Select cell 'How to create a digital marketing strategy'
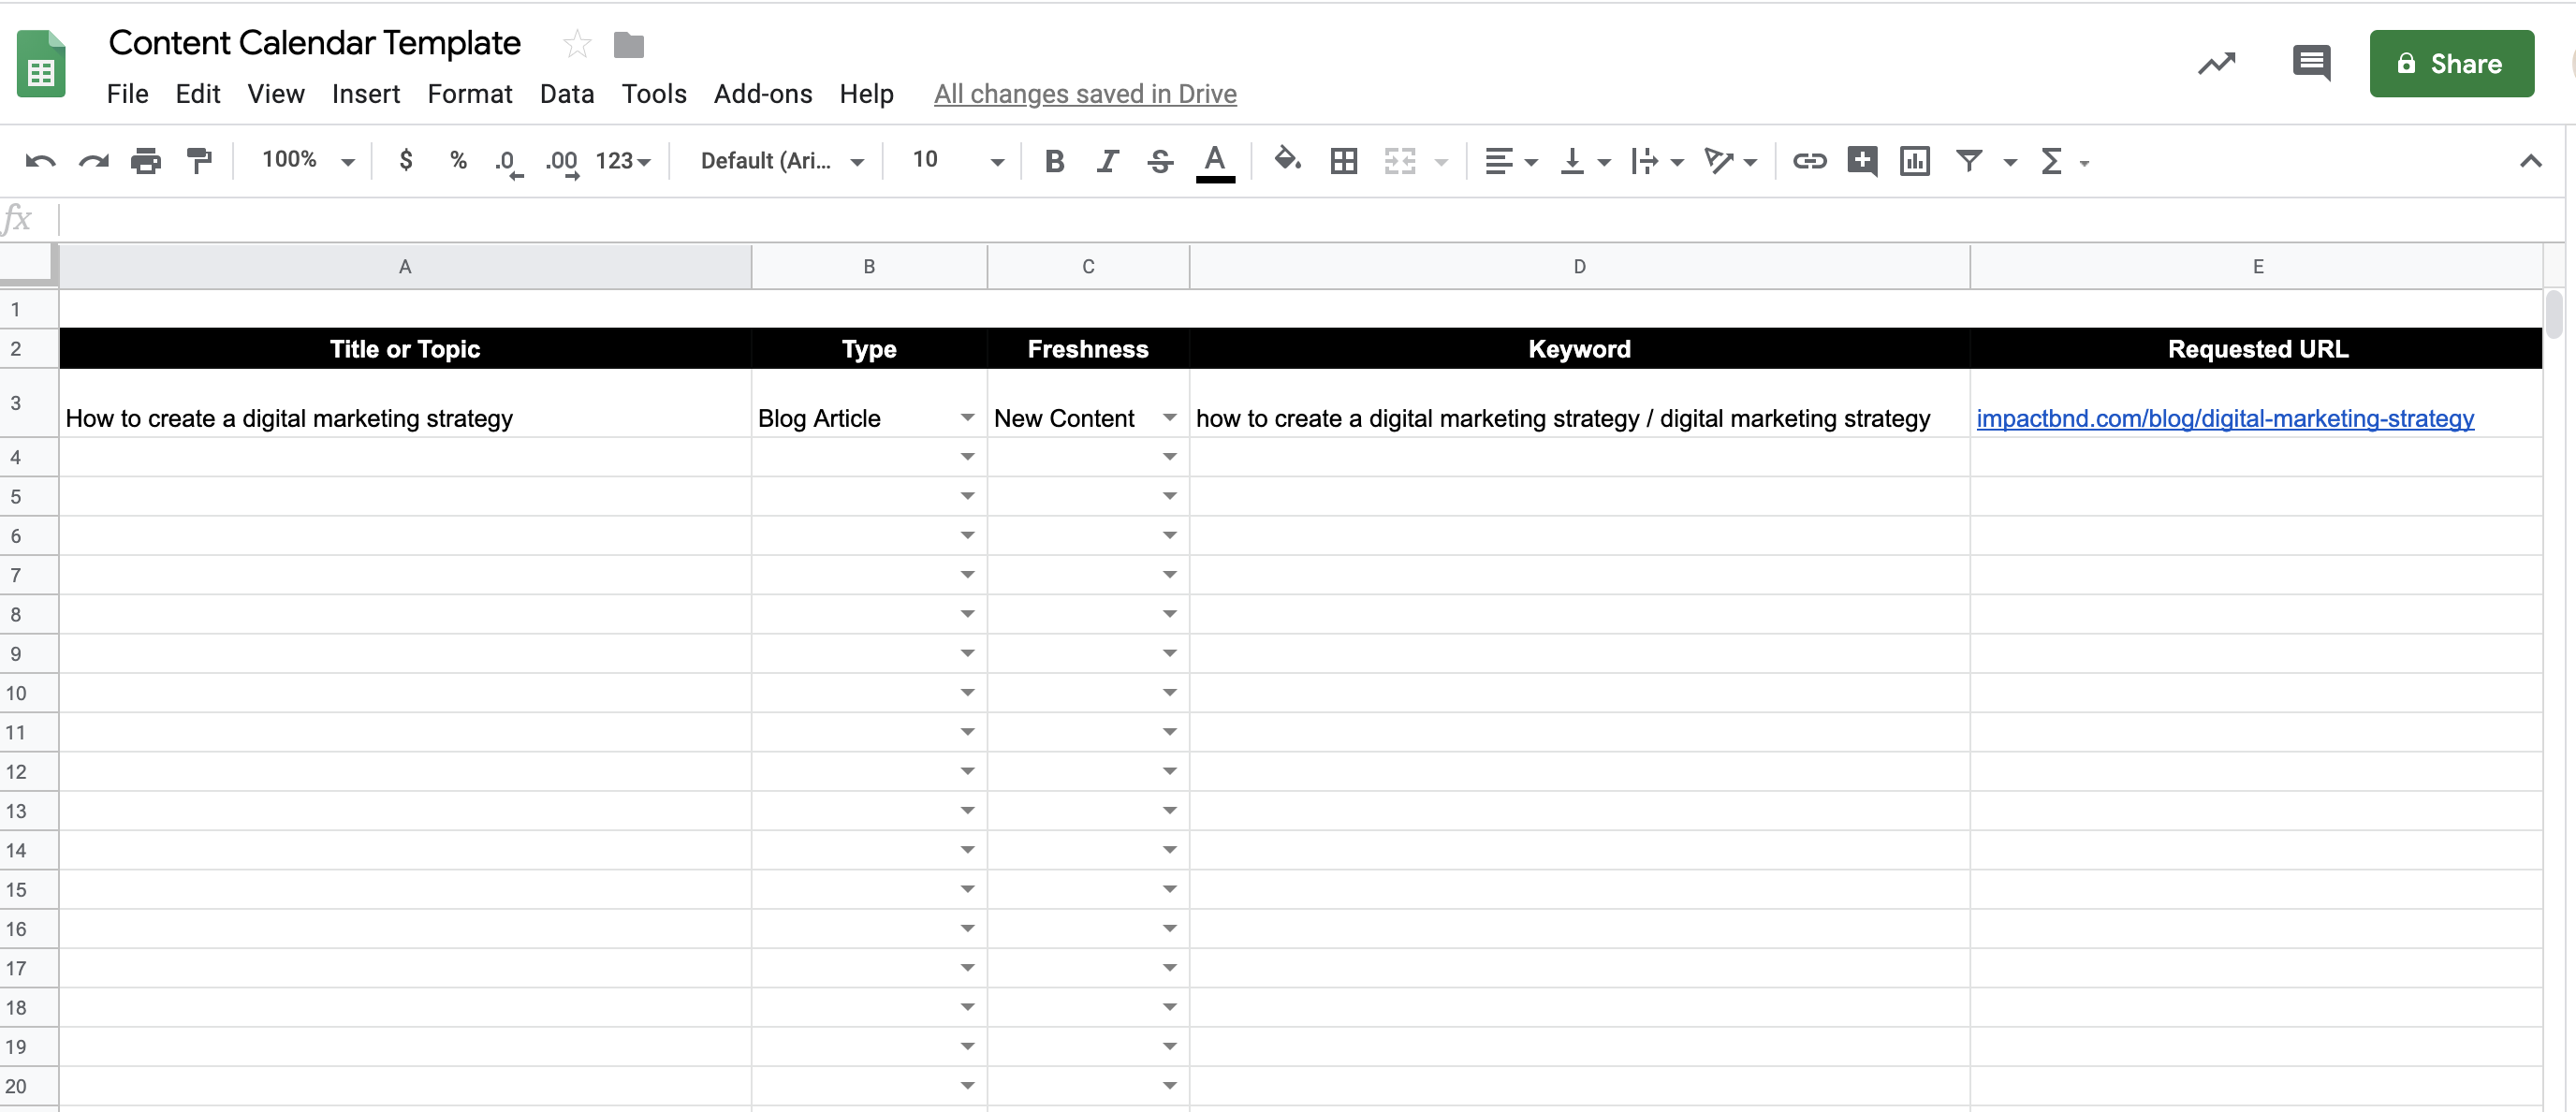Image resolution: width=2576 pixels, height=1112 pixels. coord(405,403)
